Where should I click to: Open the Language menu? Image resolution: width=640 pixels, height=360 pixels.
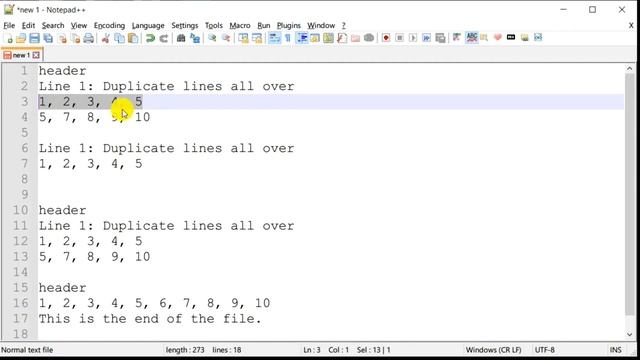click(148, 25)
